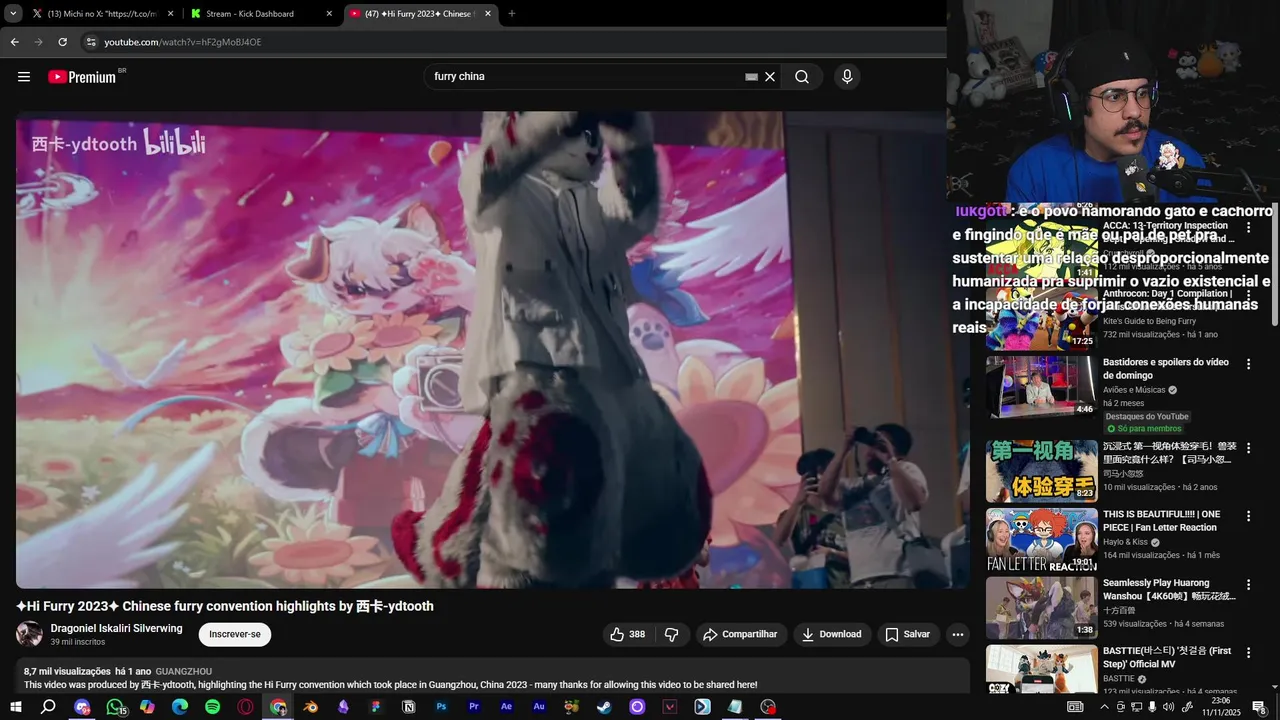
Task: Open a new browser tab
Action: 512,14
